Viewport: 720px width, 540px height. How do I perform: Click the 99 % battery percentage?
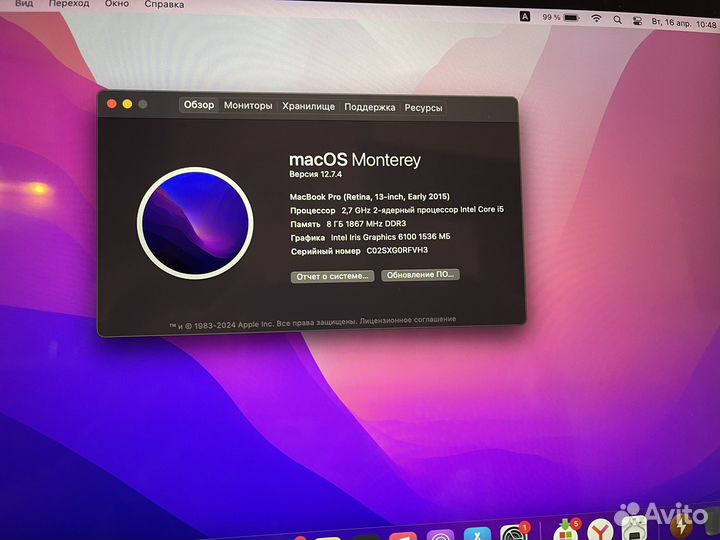click(551, 17)
